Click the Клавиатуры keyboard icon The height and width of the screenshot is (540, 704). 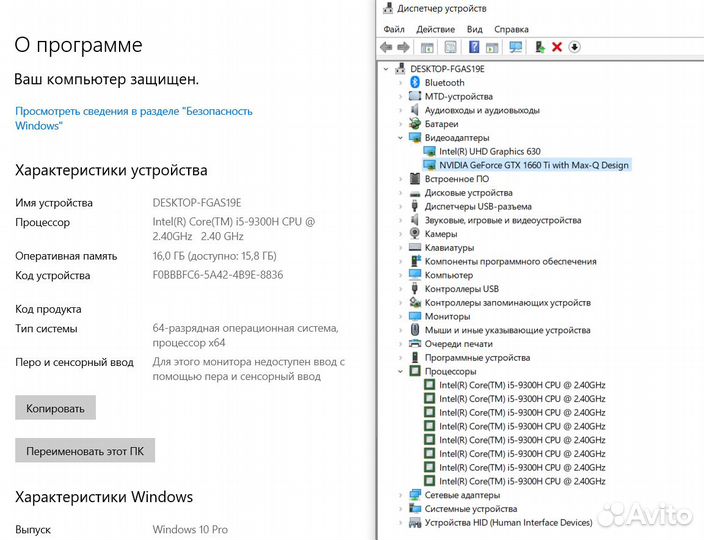tap(415, 247)
